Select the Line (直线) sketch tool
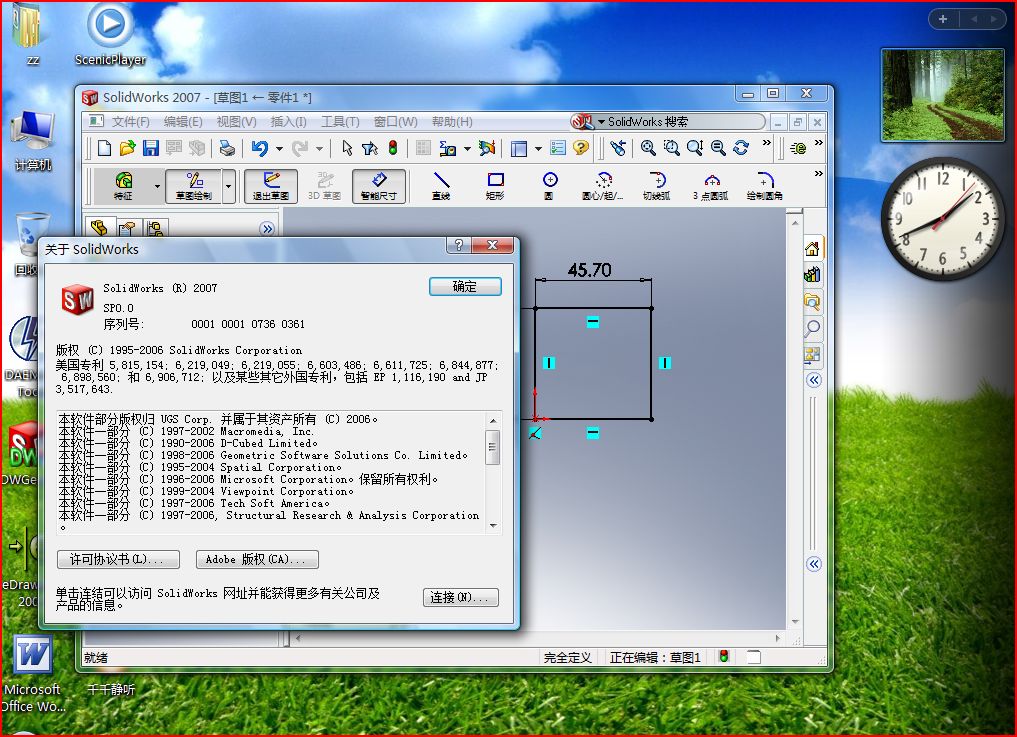Viewport: 1017px width, 737px height. click(444, 182)
